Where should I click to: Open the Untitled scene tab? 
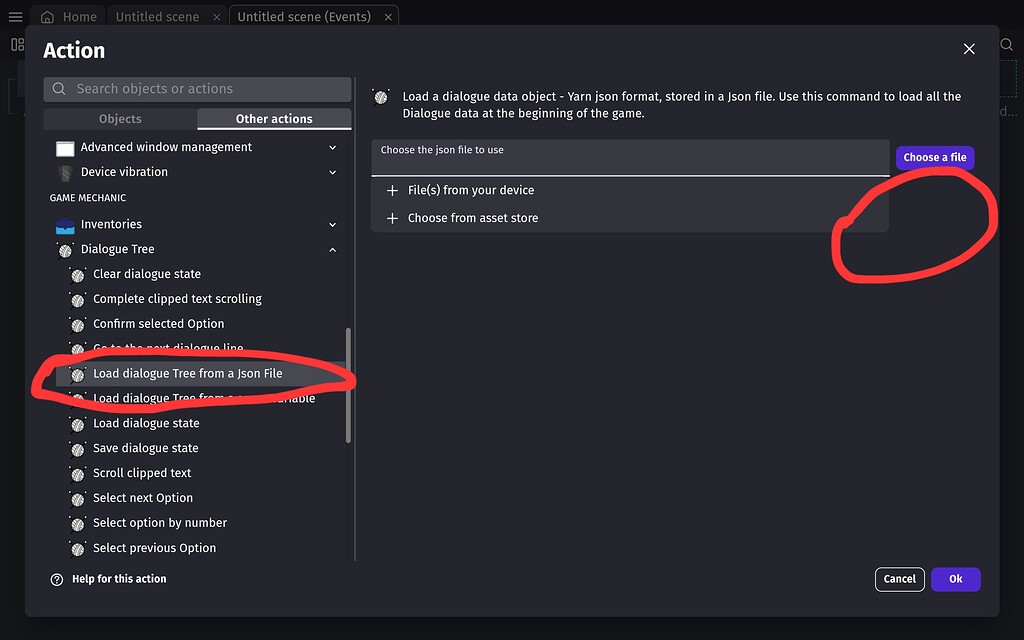pyautogui.click(x=157, y=16)
